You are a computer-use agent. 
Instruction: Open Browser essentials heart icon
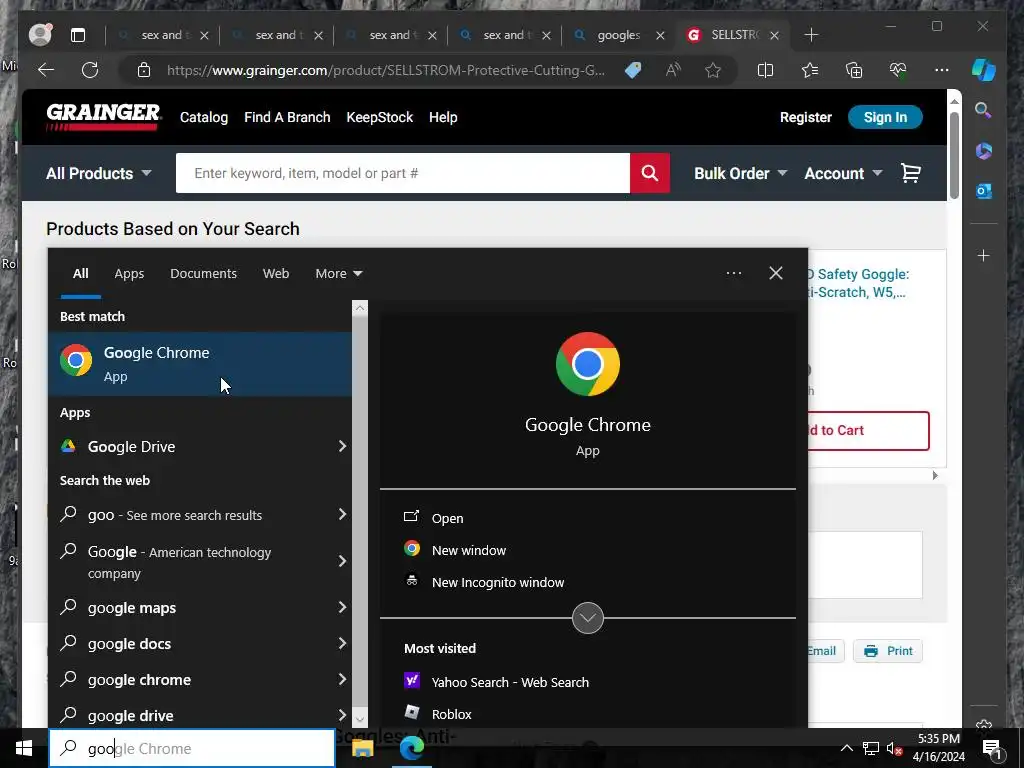[x=897, y=70]
